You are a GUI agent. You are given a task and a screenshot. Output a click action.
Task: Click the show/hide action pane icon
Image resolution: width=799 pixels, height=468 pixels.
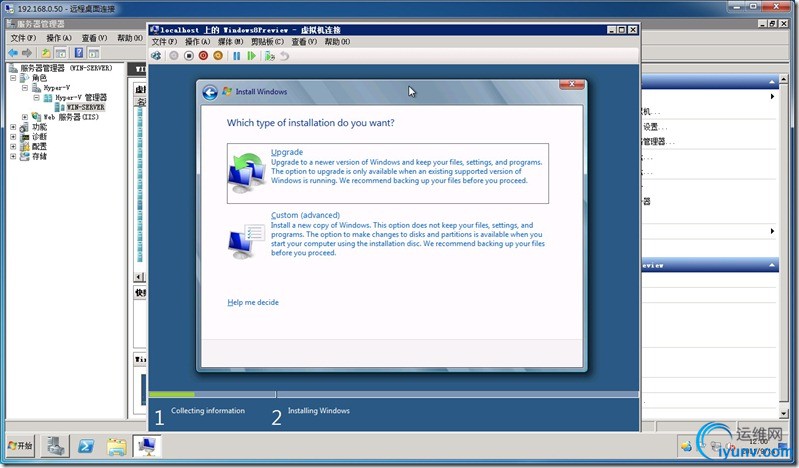[x=93, y=53]
